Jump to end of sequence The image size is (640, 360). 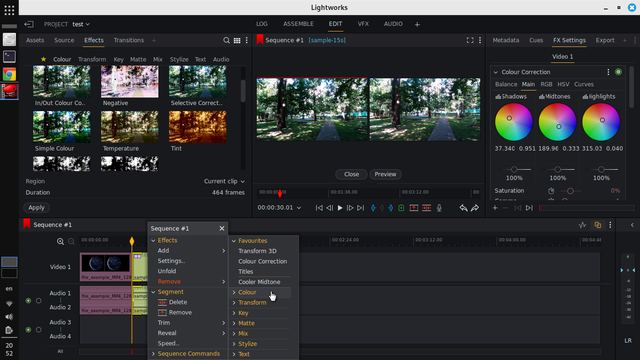coord(360,208)
